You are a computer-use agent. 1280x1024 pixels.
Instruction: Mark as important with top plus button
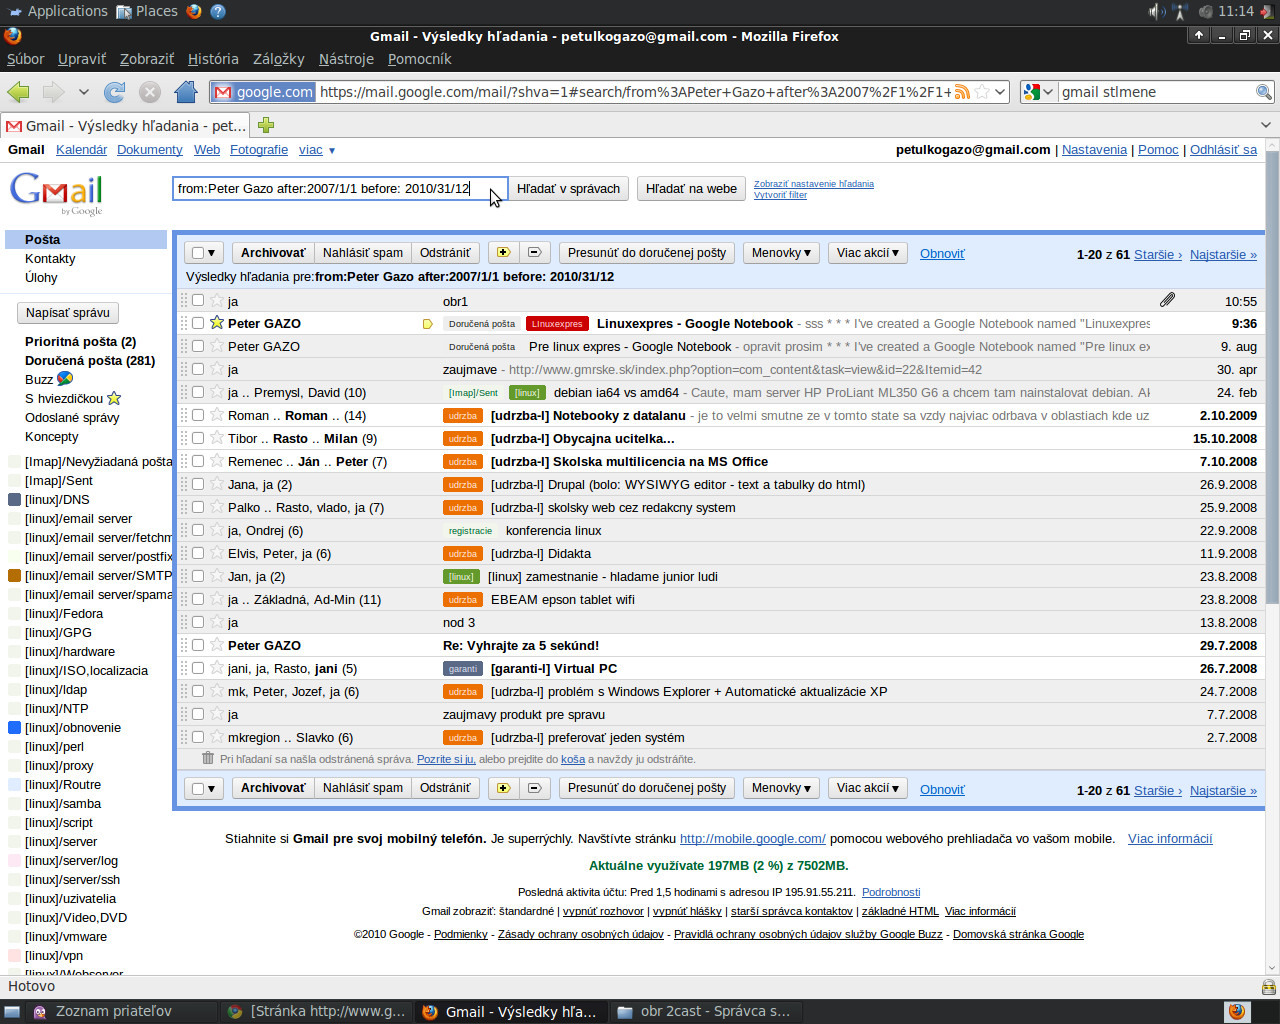pos(503,253)
